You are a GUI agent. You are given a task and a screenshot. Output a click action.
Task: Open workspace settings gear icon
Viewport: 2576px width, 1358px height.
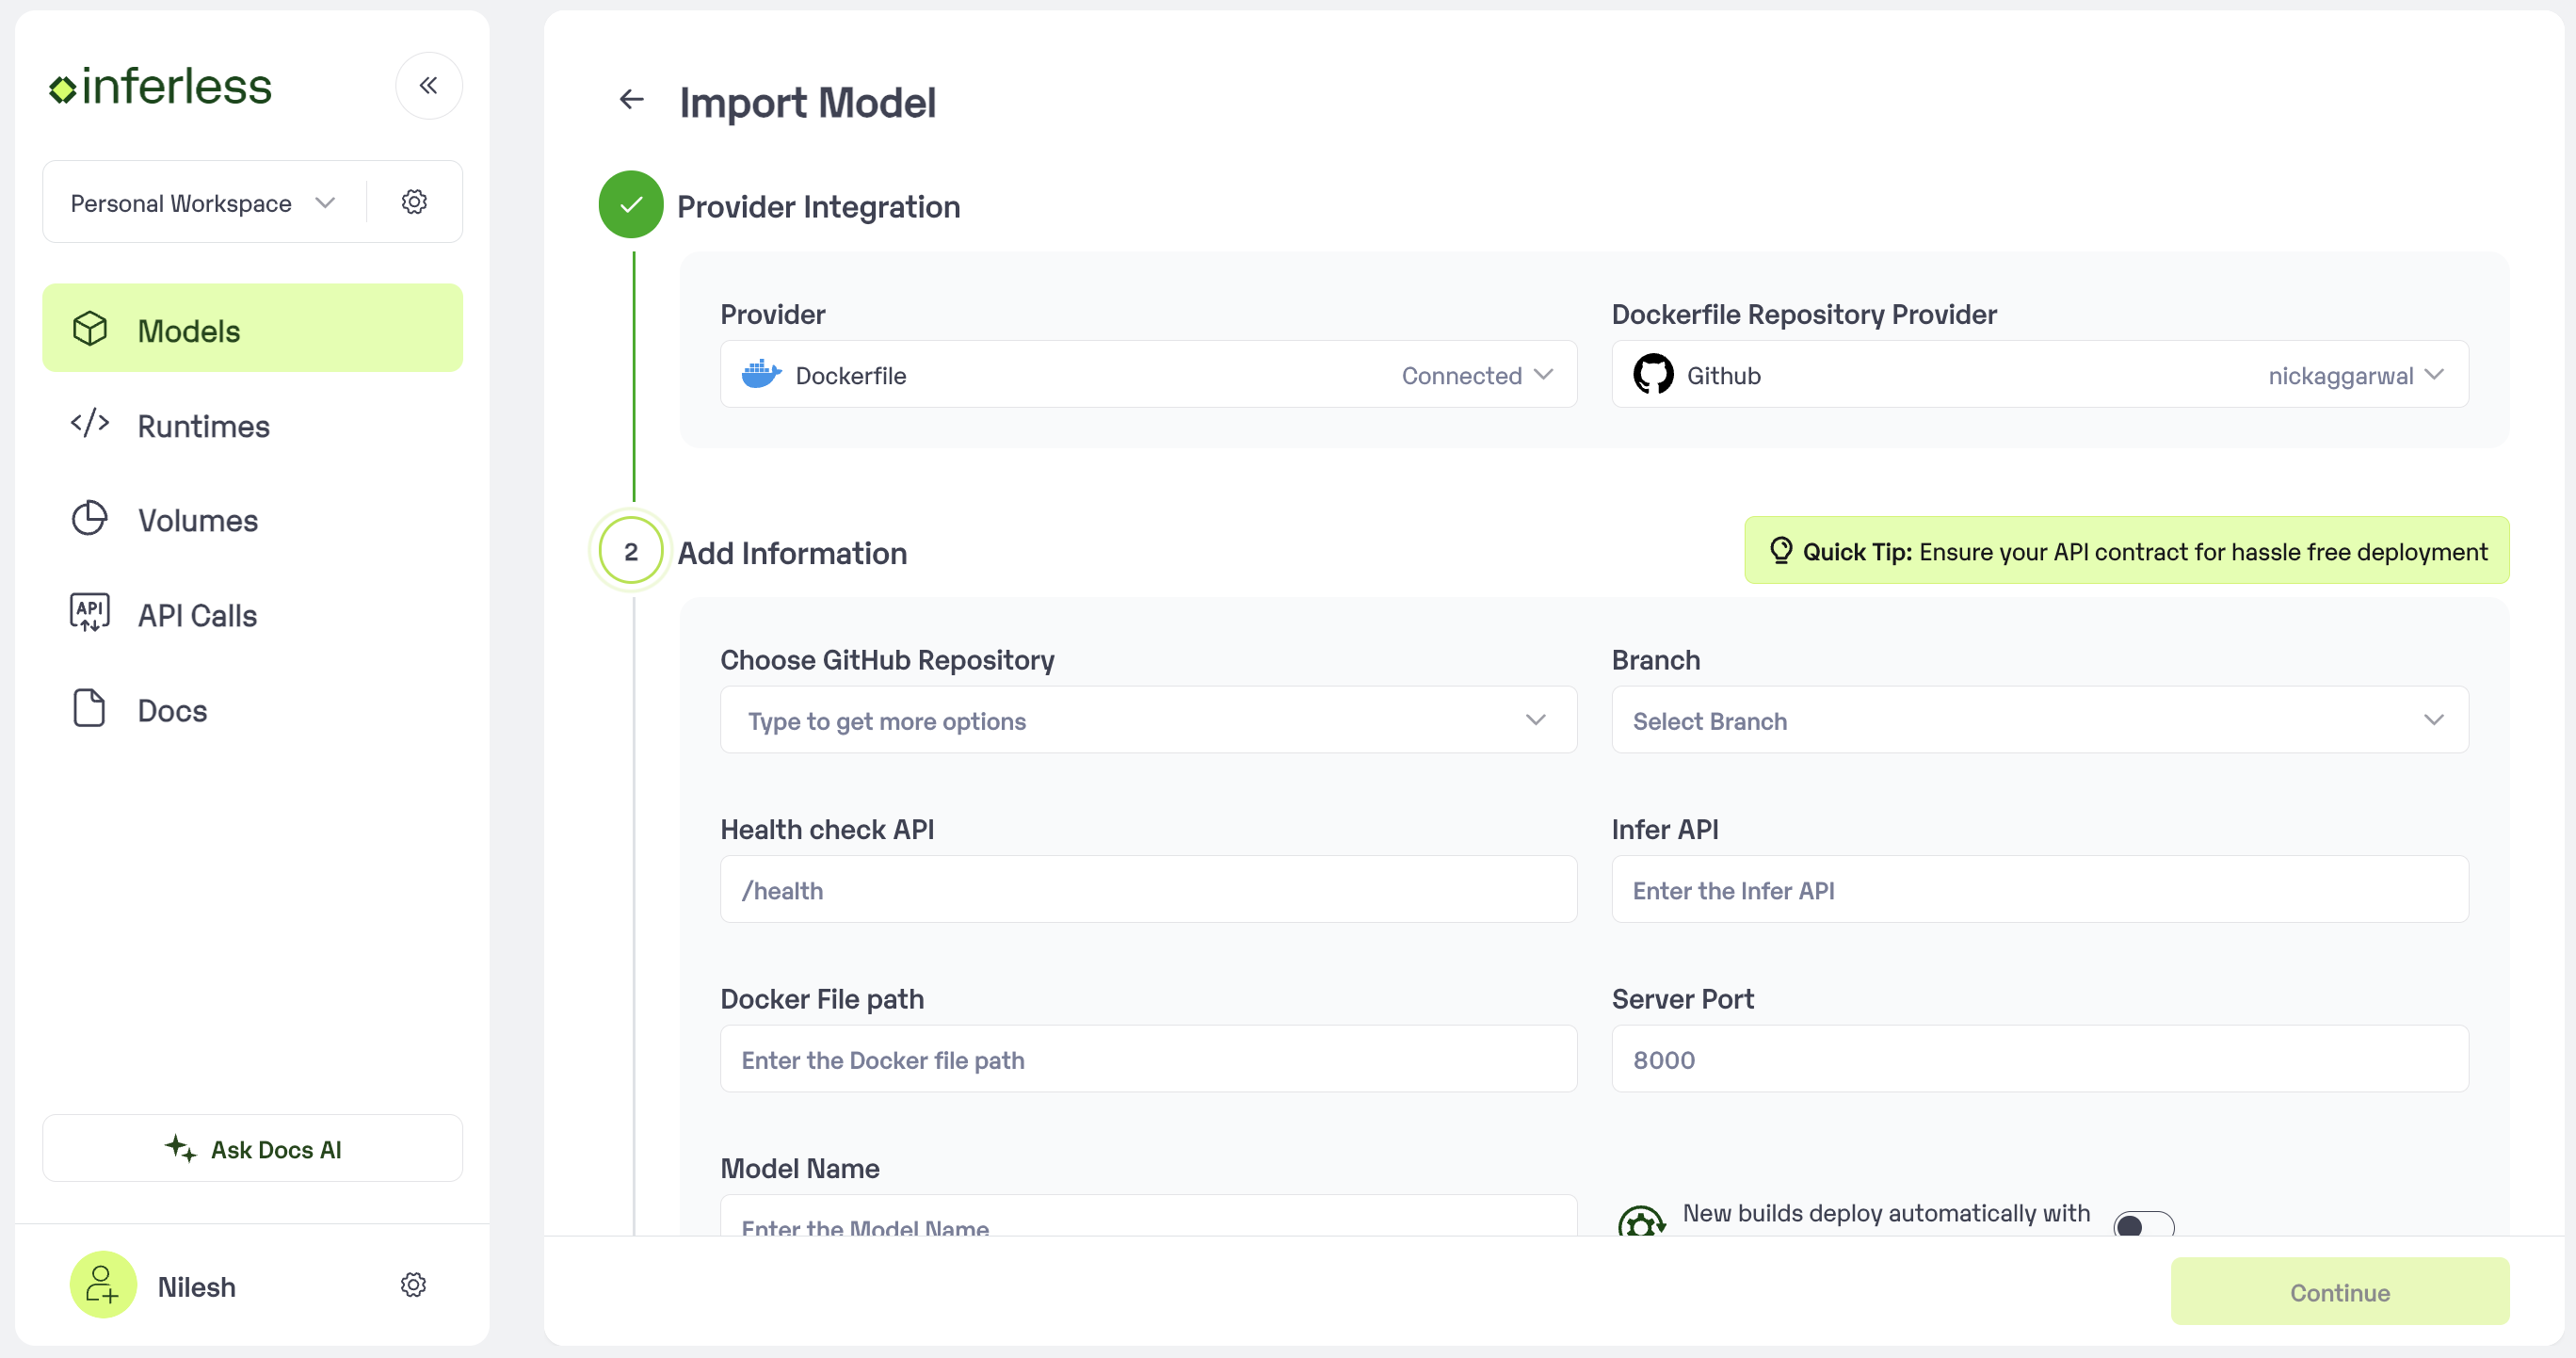click(x=414, y=202)
